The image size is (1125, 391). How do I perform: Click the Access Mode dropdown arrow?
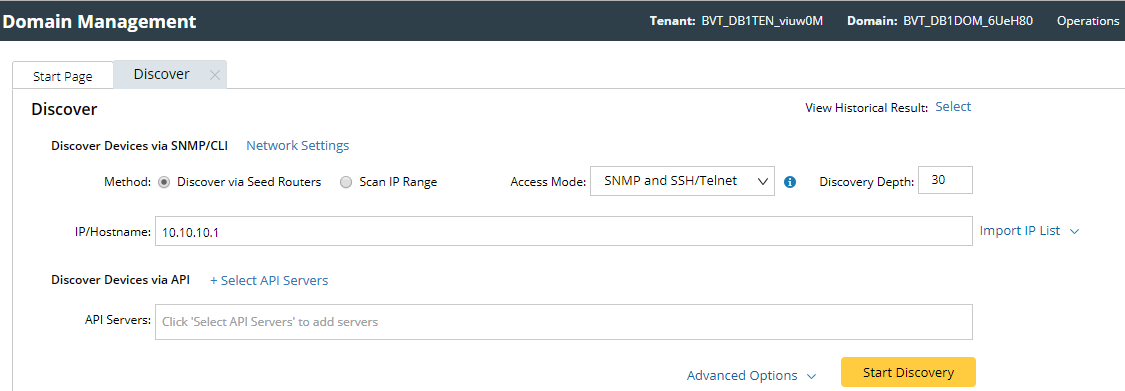[762, 182]
